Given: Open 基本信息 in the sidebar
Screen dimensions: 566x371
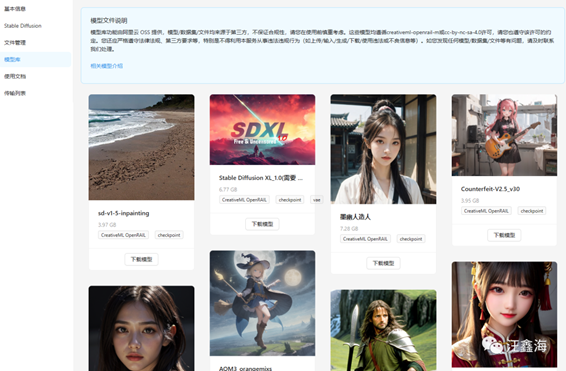Looking at the screenshot, I should 15,9.
